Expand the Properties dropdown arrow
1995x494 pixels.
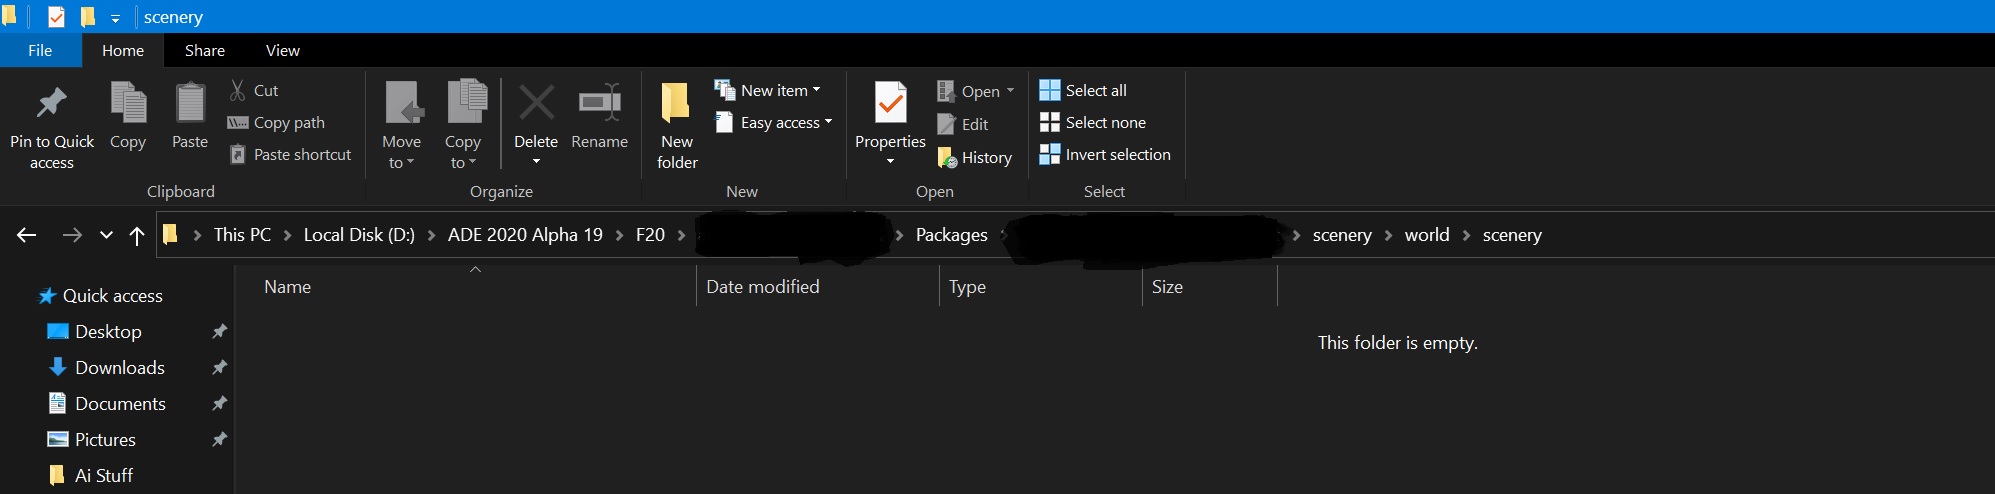[x=890, y=161]
